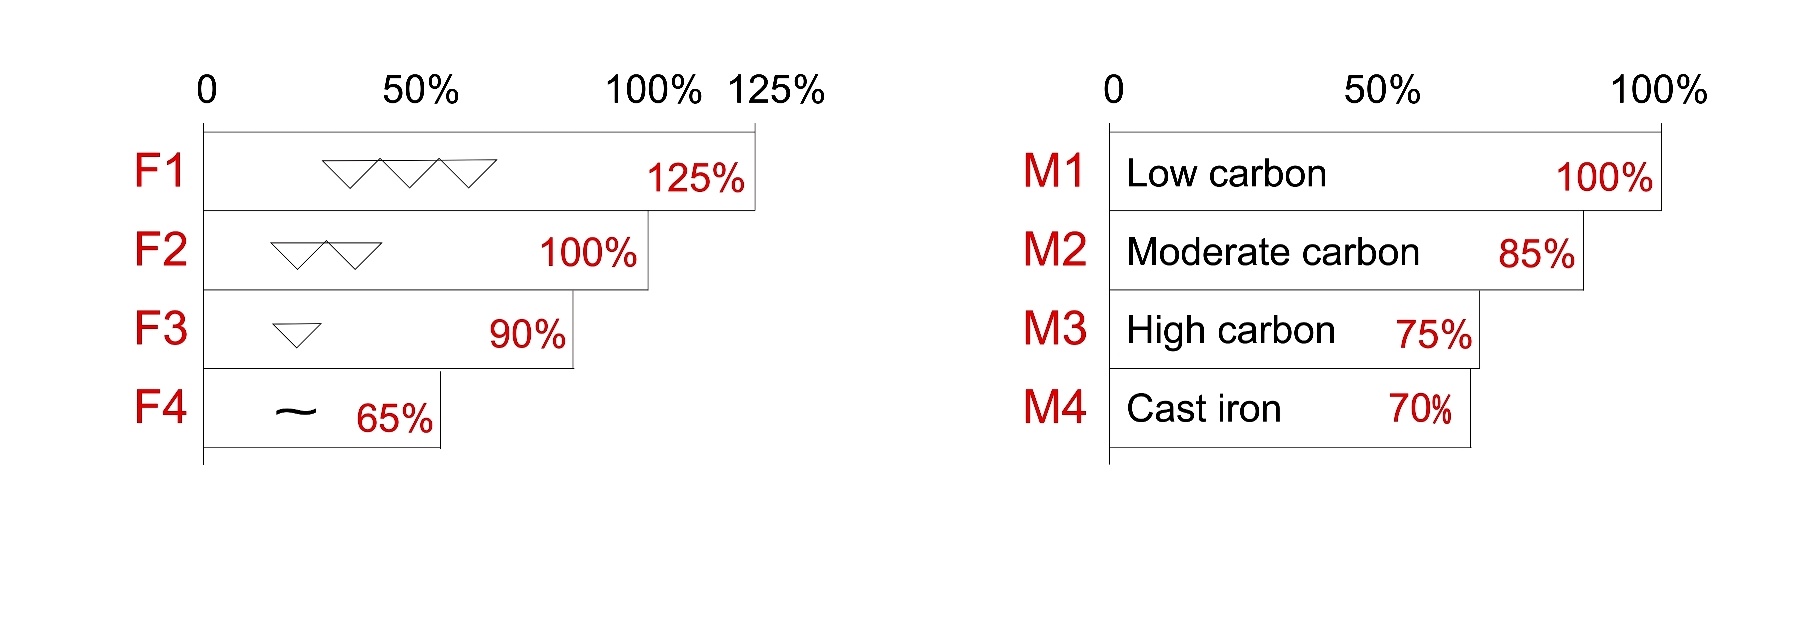Select the F1 row label
Screen dimensions: 1813x626
160,171
